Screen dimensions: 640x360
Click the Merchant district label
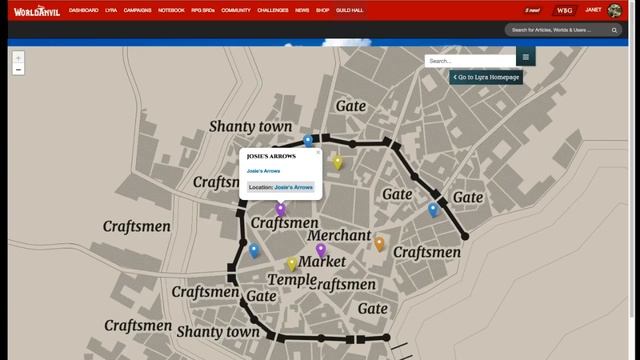pyautogui.click(x=339, y=236)
